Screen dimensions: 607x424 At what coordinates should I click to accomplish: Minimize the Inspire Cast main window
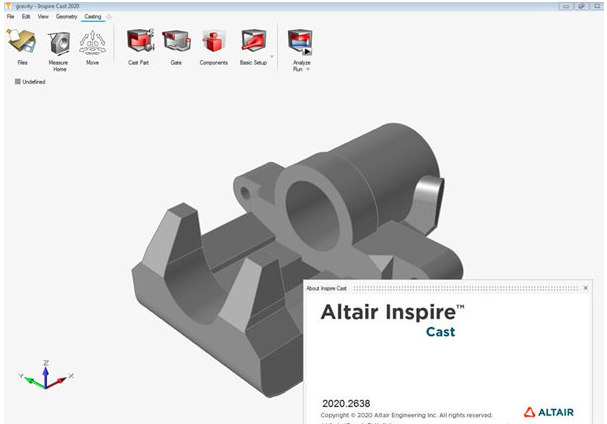click(x=566, y=6)
